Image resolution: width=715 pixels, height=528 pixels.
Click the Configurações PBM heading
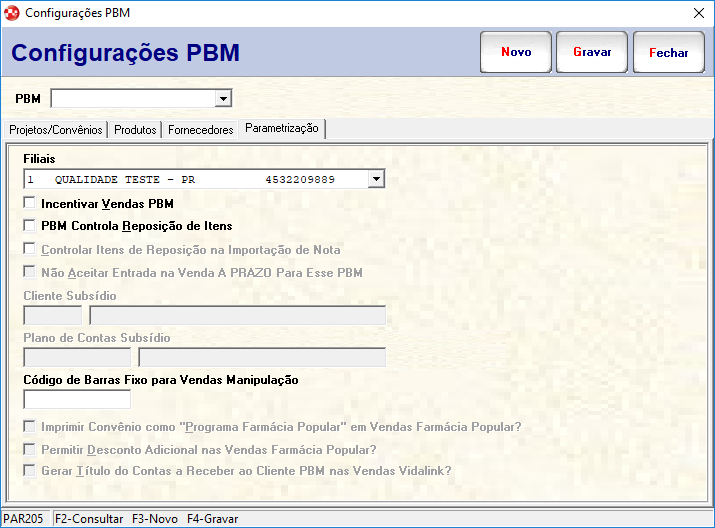(x=125, y=52)
